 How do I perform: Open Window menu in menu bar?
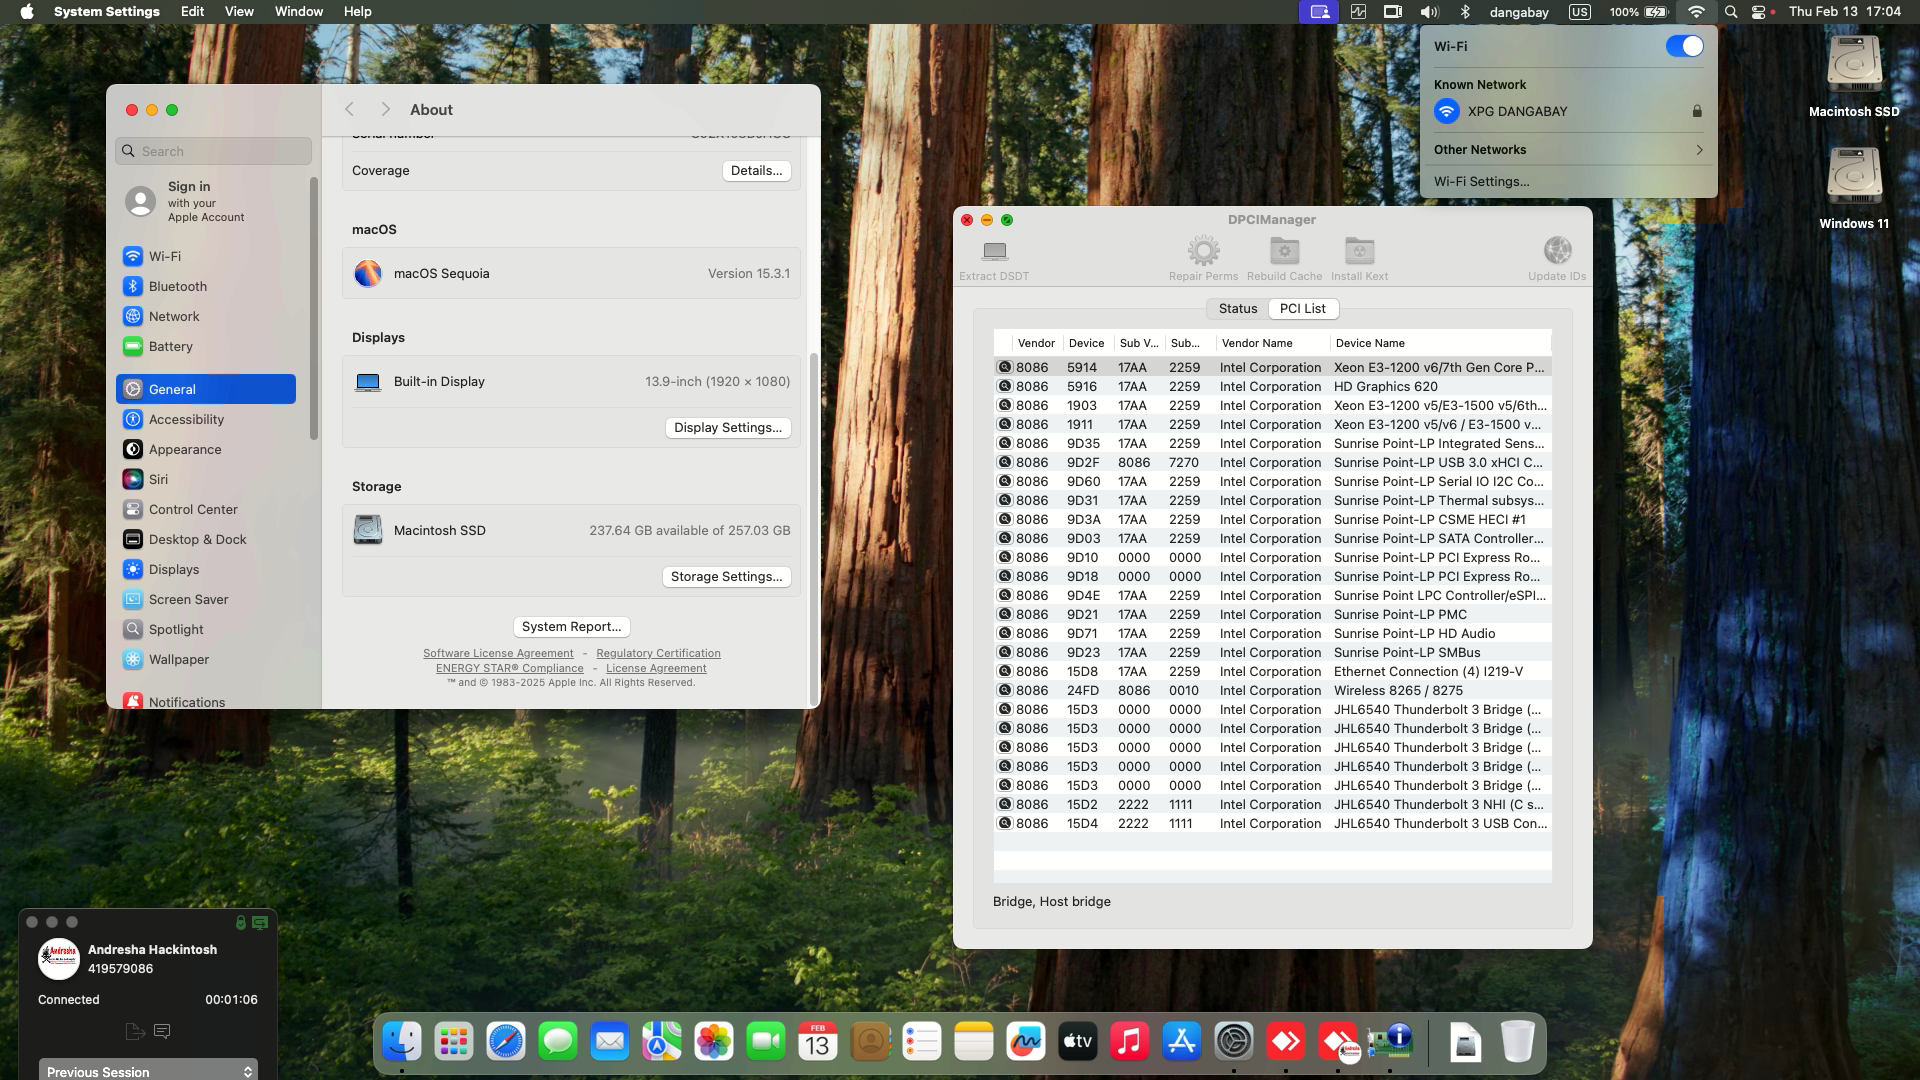[x=298, y=12]
